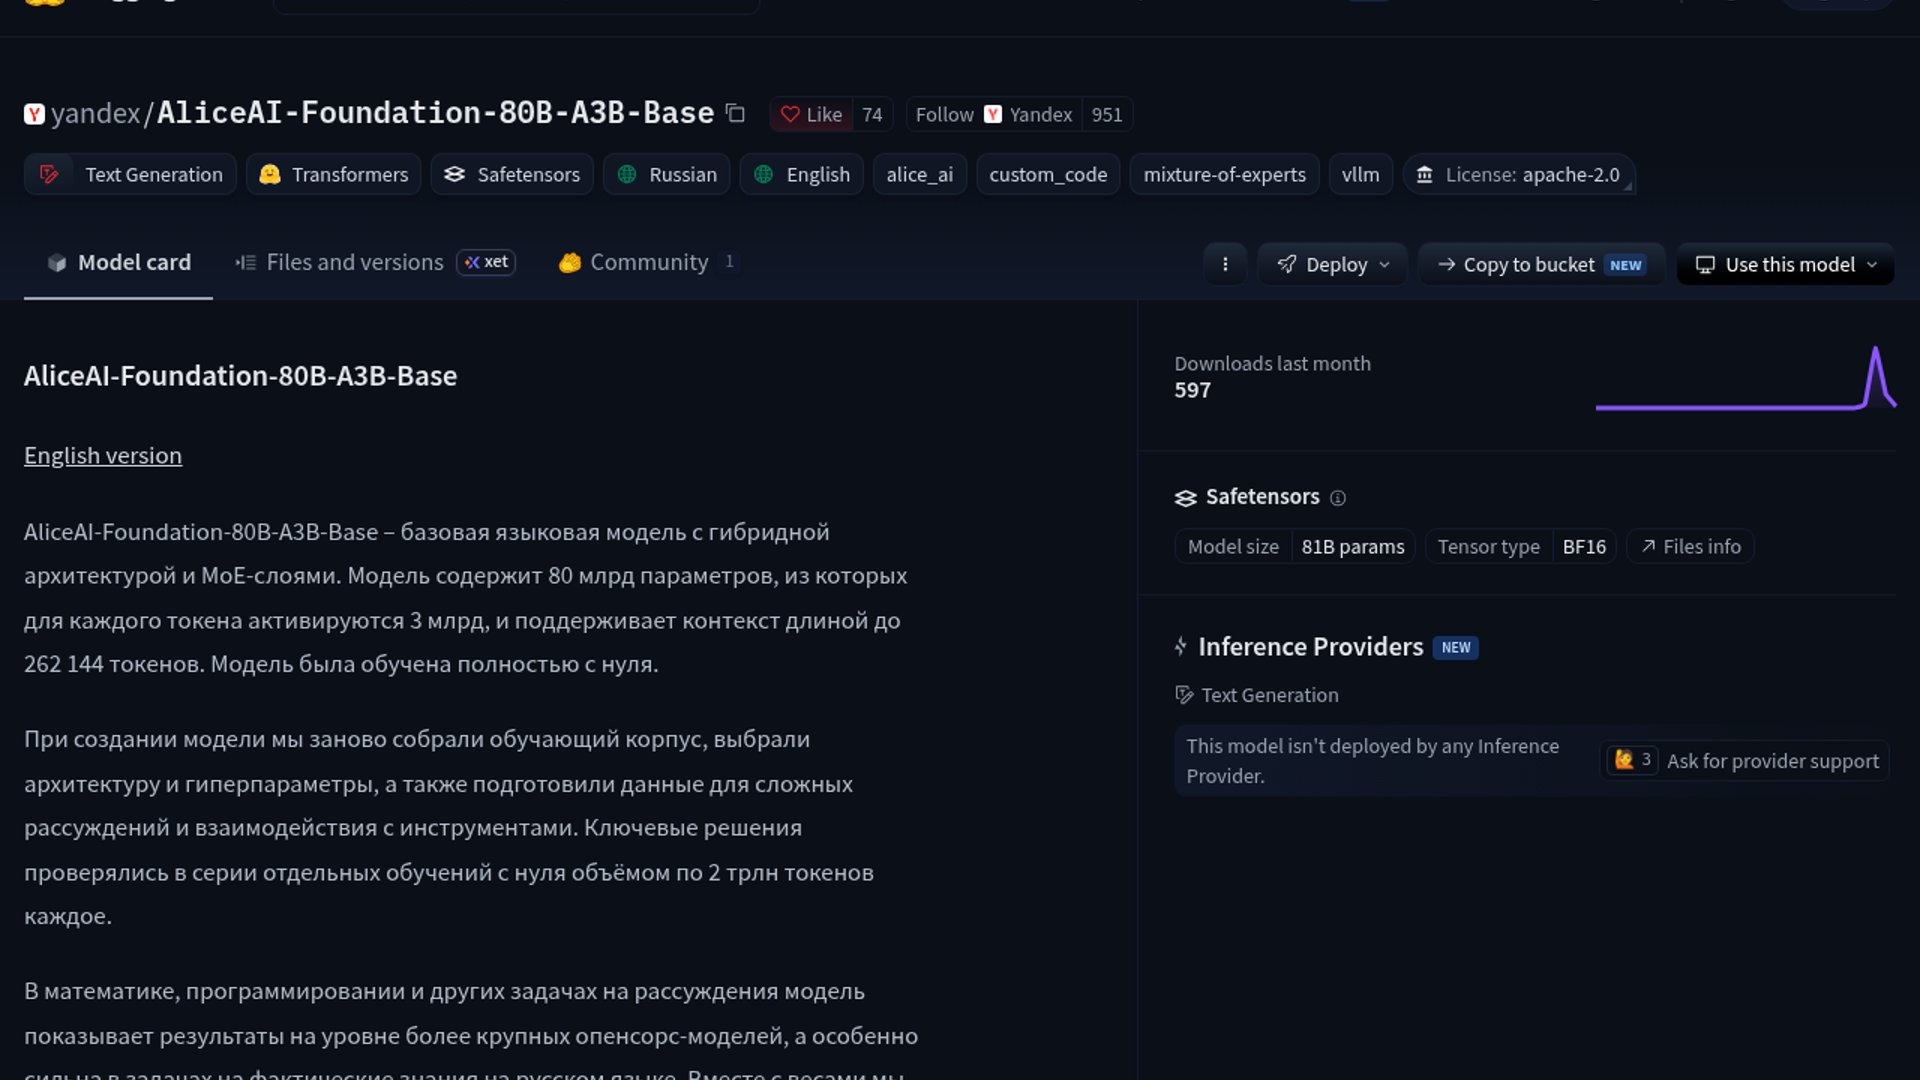This screenshot has width=1920, height=1080.
Task: Click the AliceAI-Foundation-80B-A3B-Base title link
Action: coord(436,113)
